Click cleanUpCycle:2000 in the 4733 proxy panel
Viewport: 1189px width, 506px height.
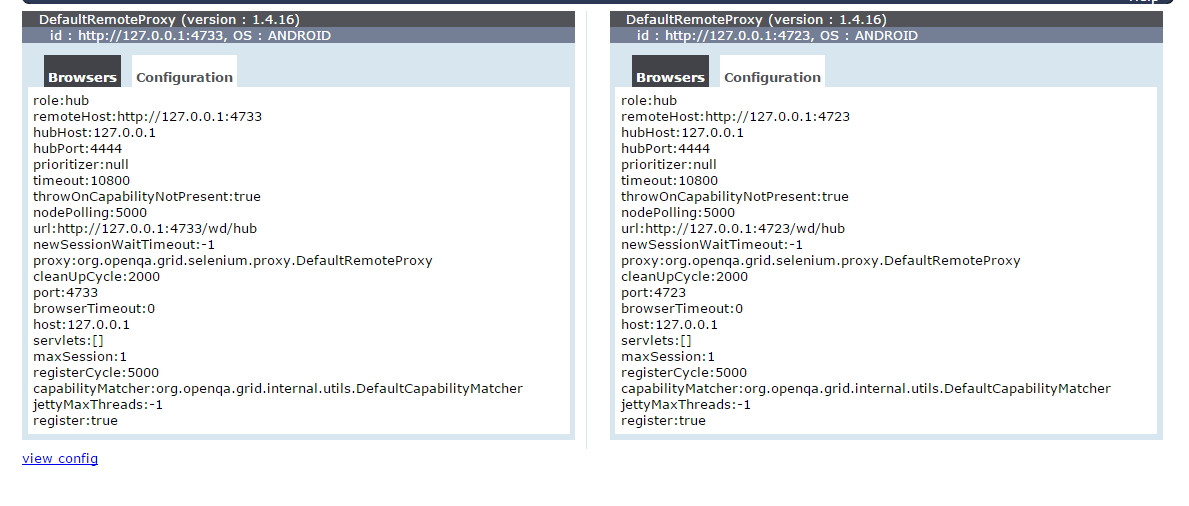(96, 276)
